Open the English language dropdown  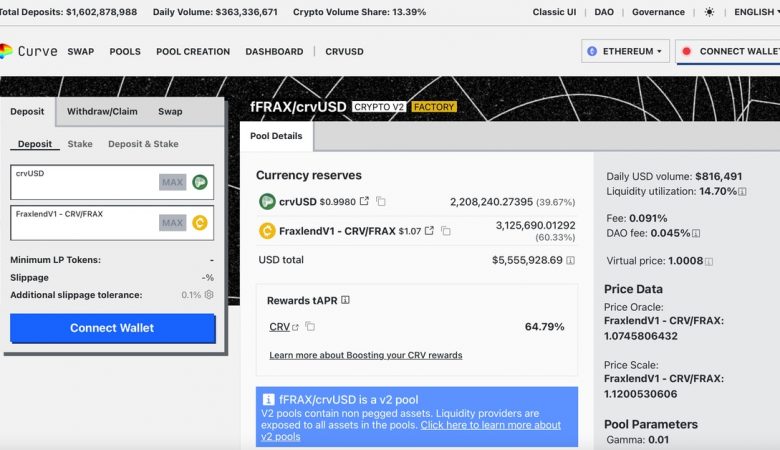click(757, 12)
